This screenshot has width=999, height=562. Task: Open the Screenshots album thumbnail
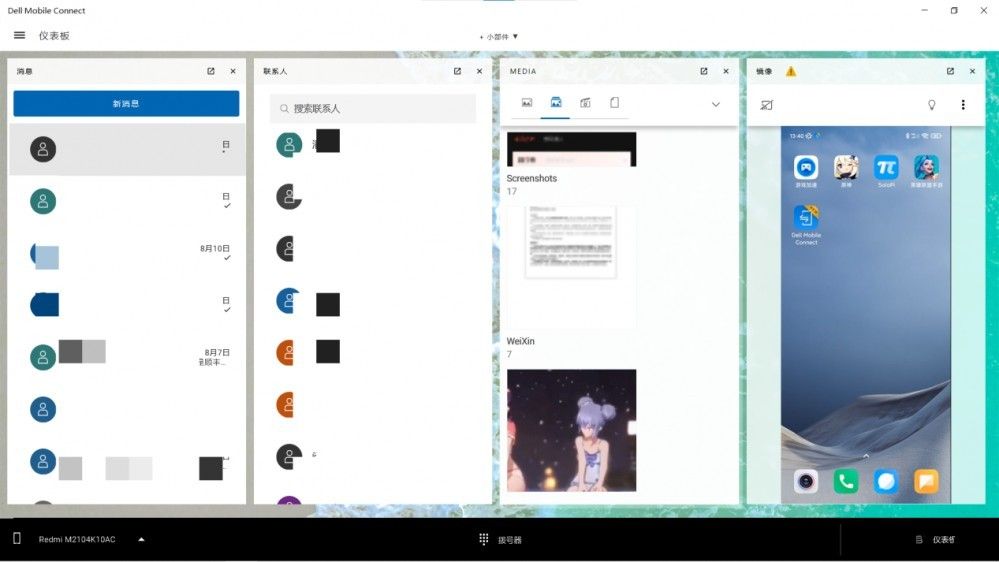click(x=571, y=150)
